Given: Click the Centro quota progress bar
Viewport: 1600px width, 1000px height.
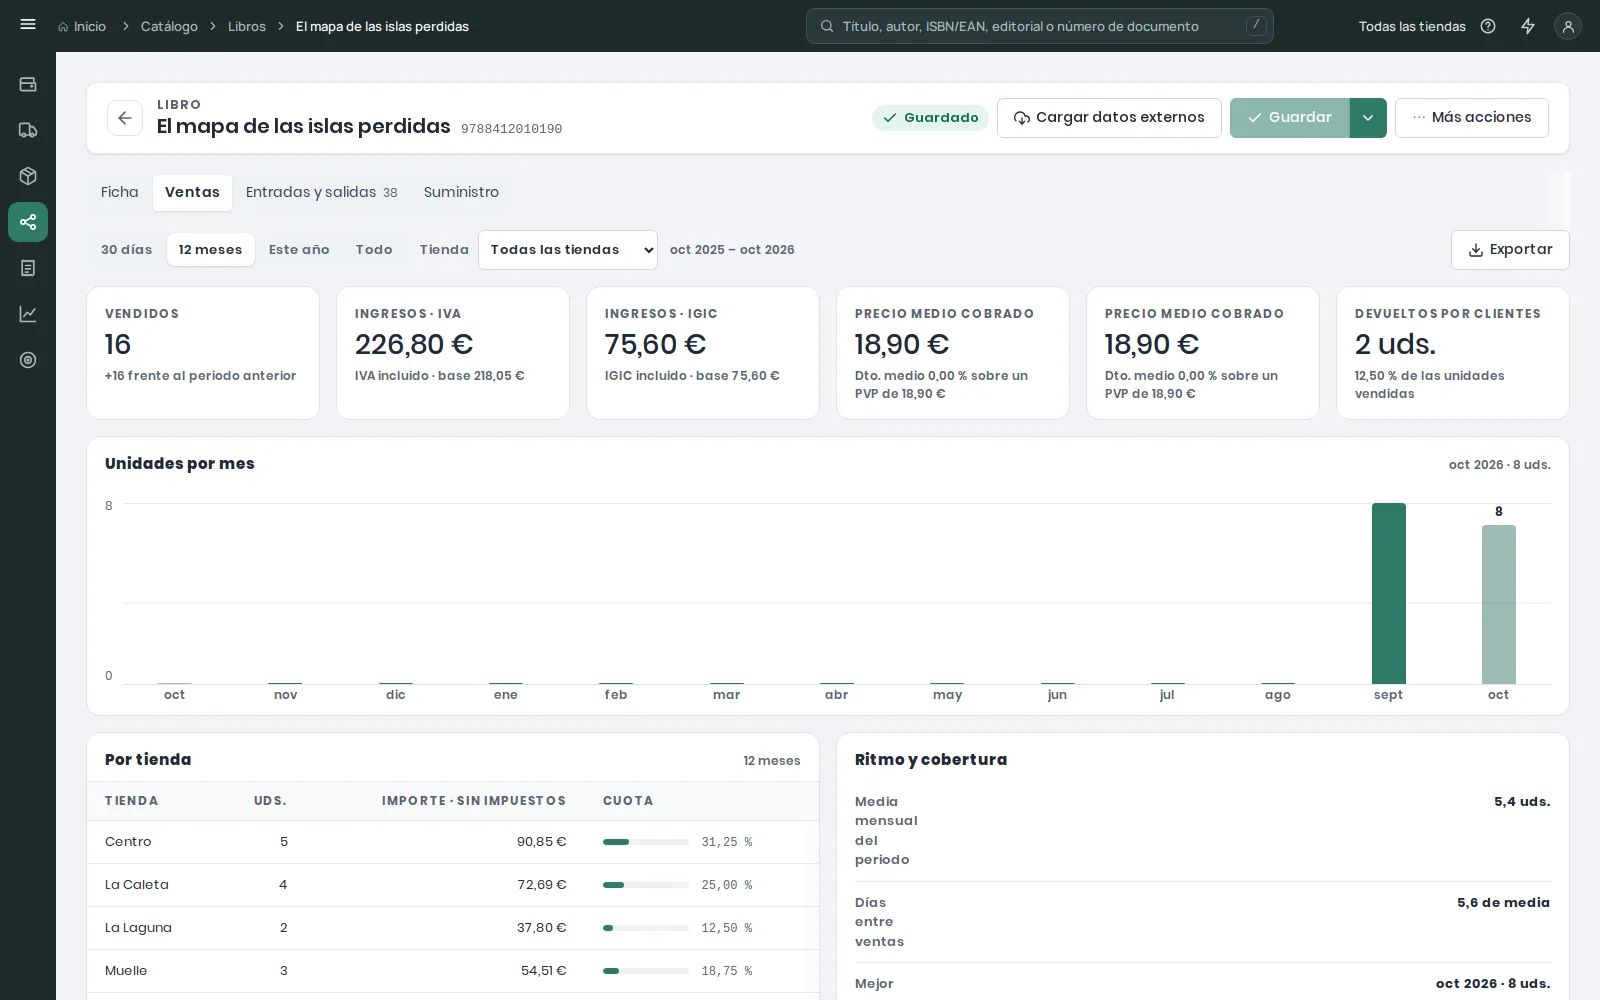Looking at the screenshot, I should (x=646, y=842).
